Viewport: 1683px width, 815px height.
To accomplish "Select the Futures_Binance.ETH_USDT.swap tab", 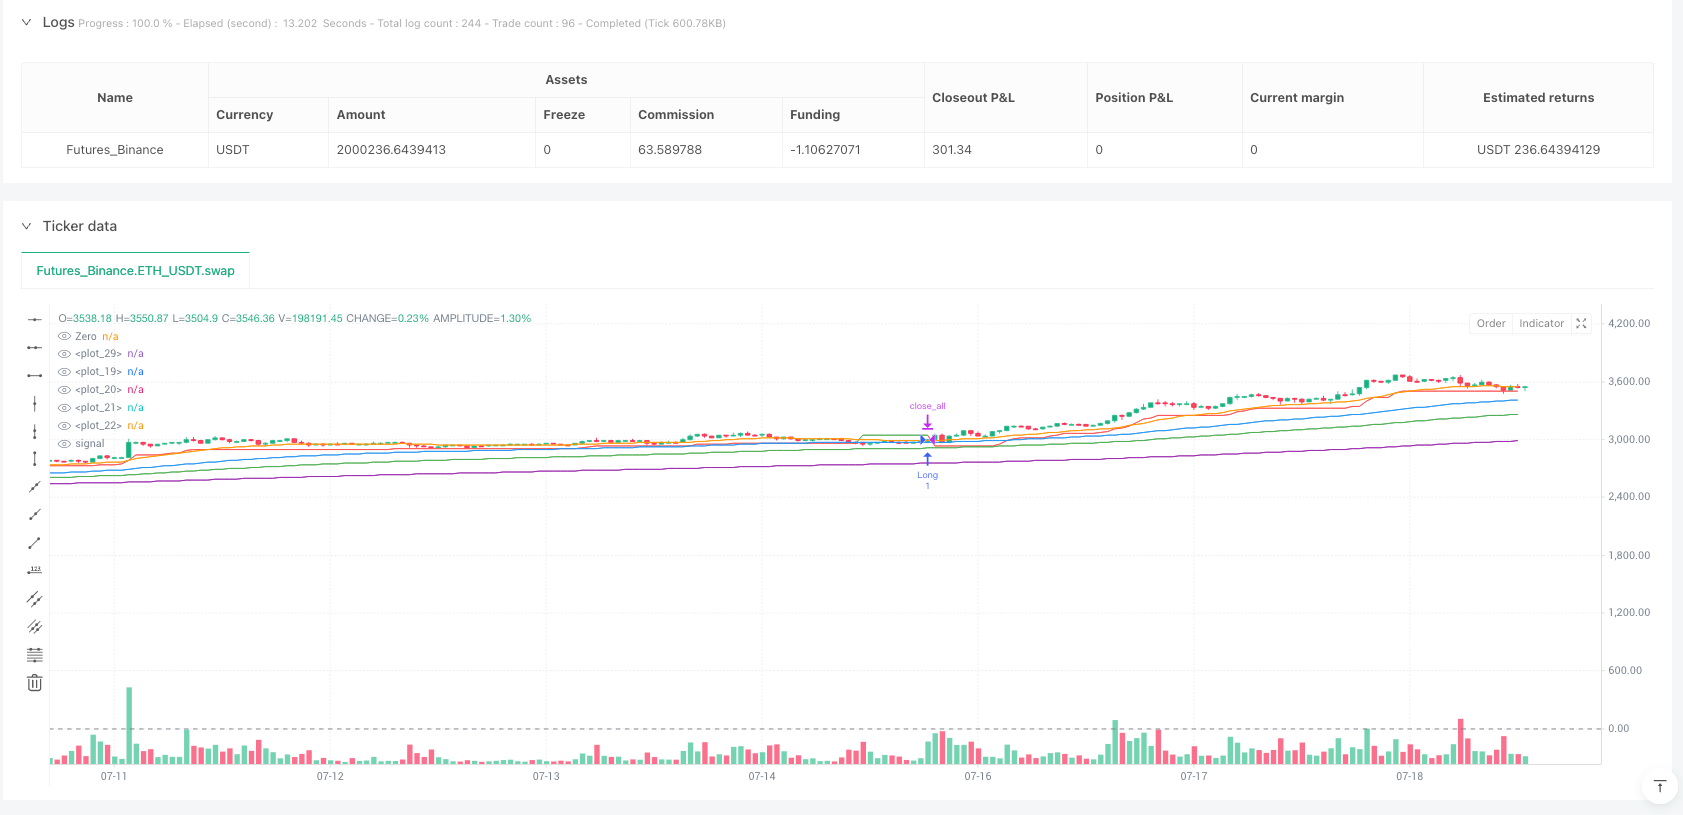I will coord(135,271).
